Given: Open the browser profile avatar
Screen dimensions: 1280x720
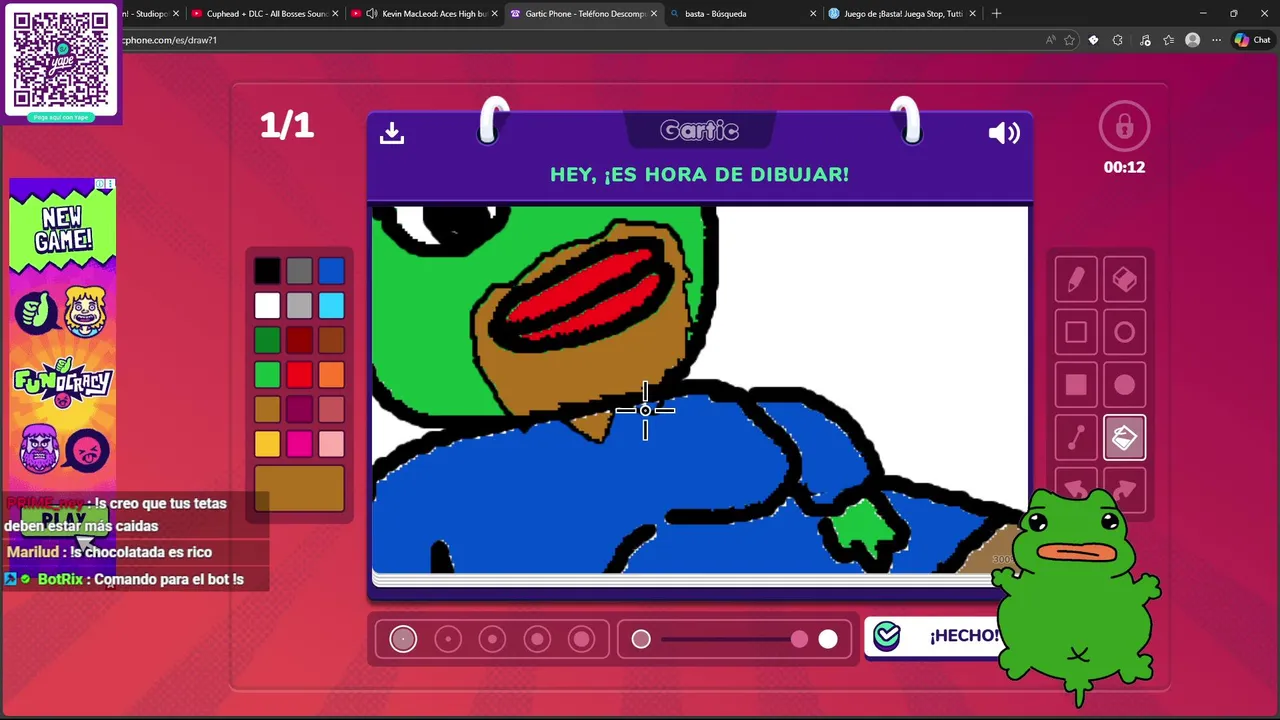Looking at the screenshot, I should [1192, 40].
